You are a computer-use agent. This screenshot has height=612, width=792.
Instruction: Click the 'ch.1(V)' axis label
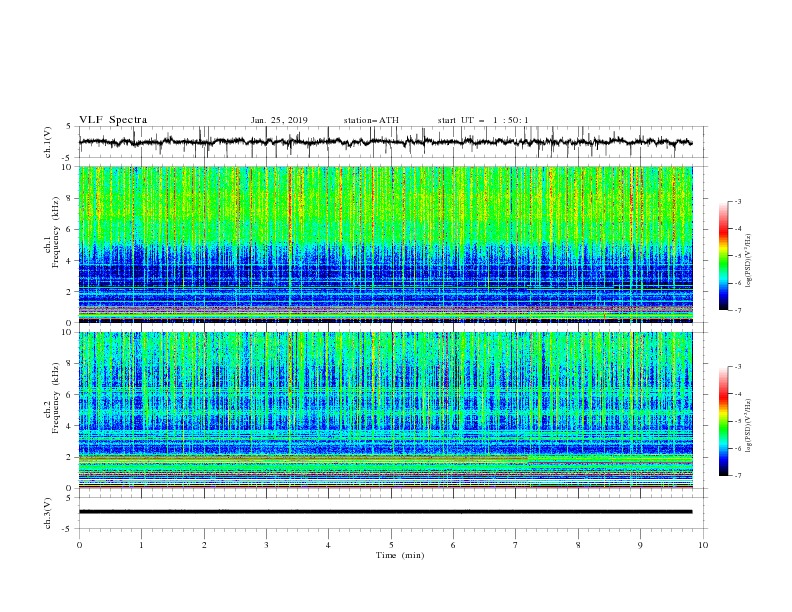point(47,142)
